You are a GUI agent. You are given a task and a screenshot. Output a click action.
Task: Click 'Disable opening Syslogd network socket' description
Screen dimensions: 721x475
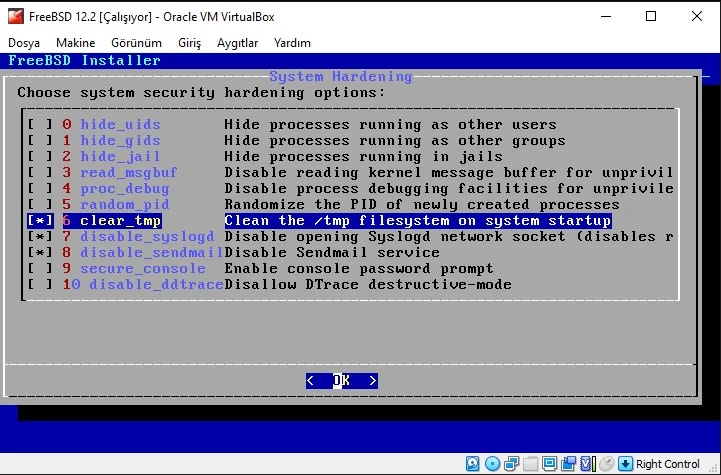pos(448,236)
